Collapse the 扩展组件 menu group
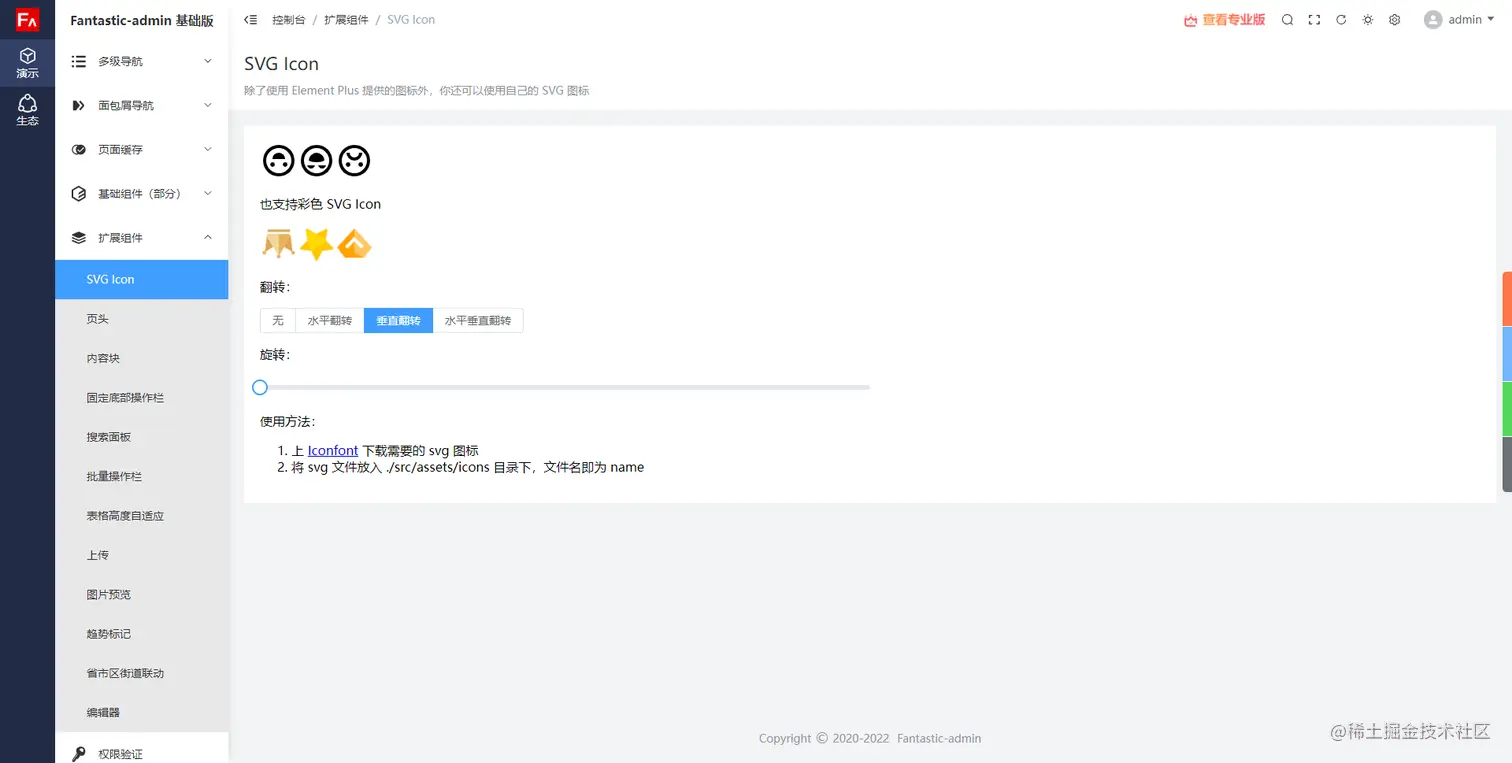1512x763 pixels. (142, 238)
